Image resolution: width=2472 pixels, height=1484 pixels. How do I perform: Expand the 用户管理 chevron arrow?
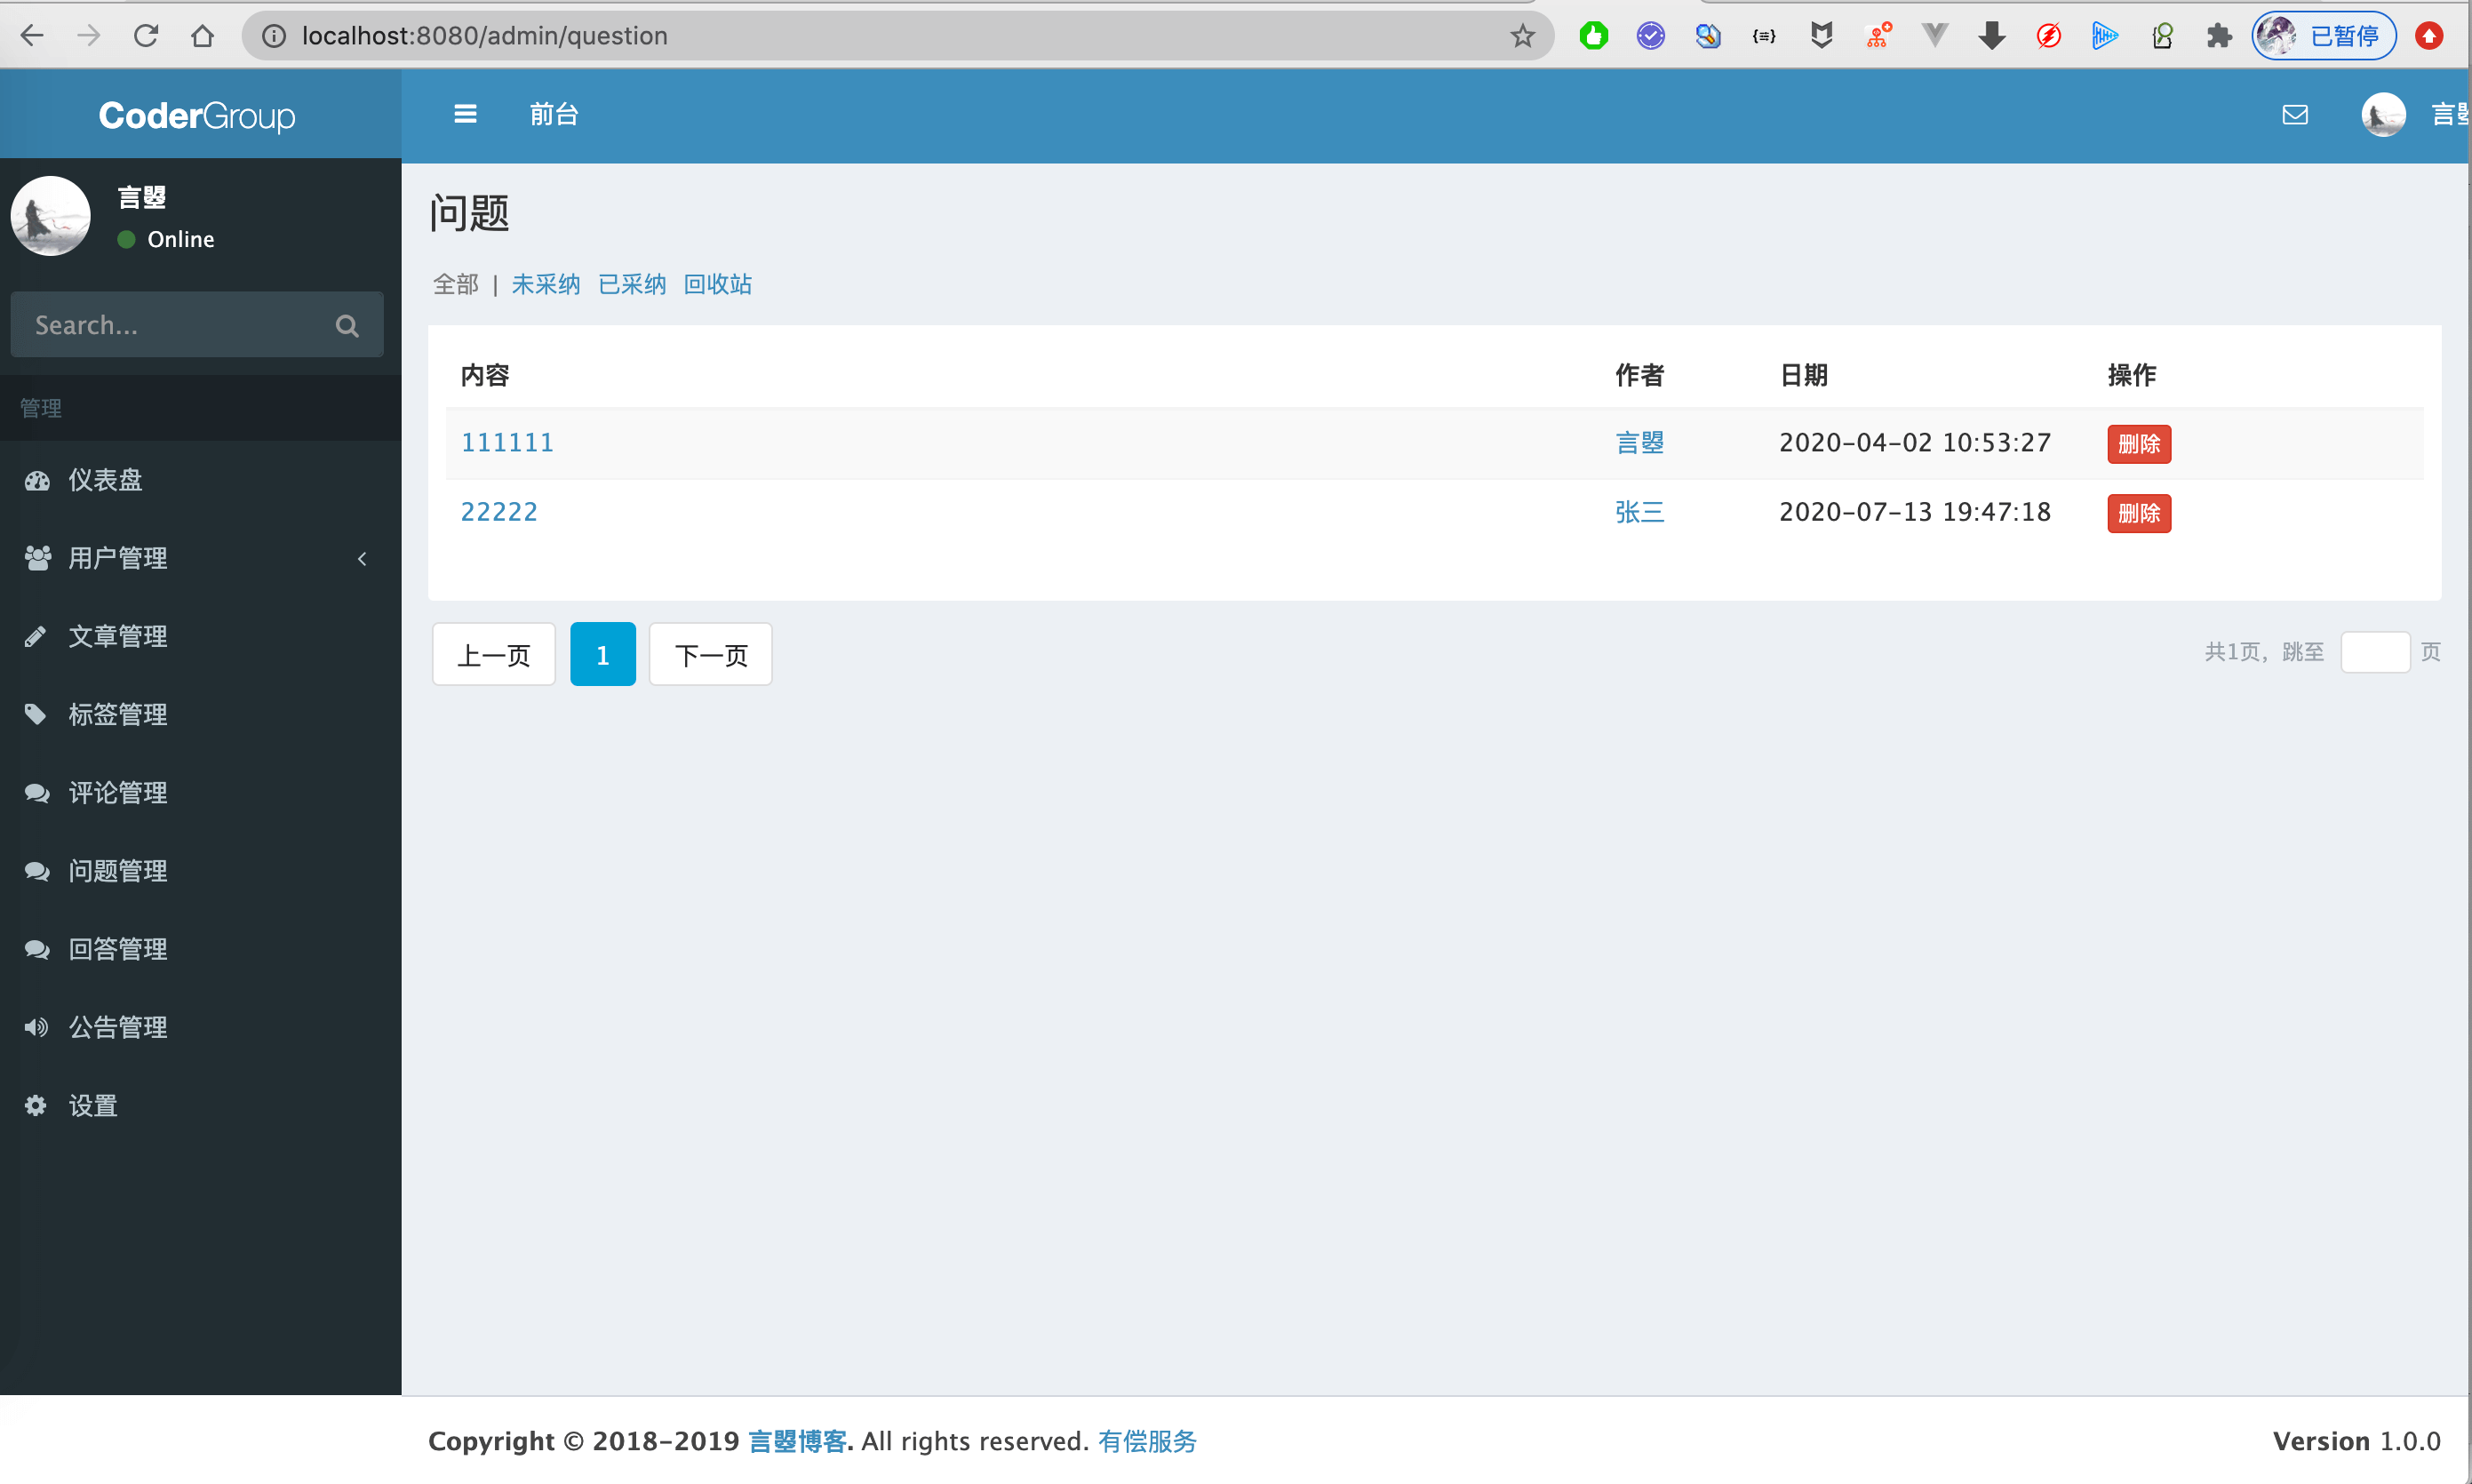[362, 558]
